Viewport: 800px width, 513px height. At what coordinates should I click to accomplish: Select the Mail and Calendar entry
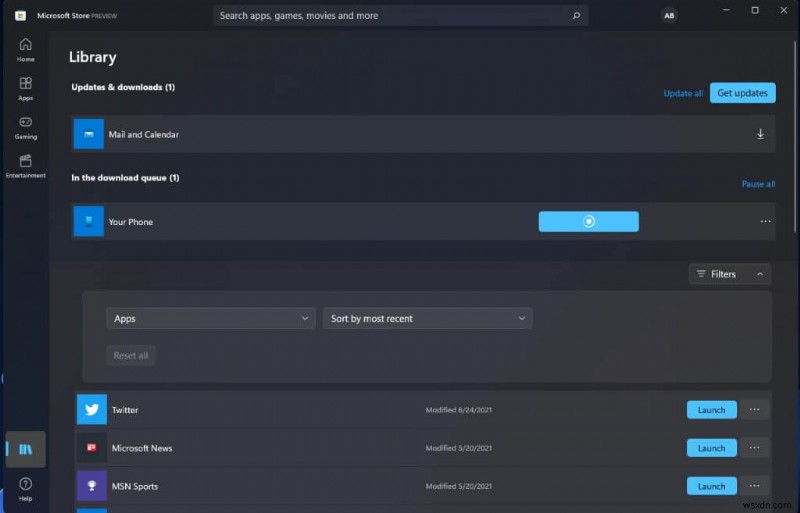point(424,134)
